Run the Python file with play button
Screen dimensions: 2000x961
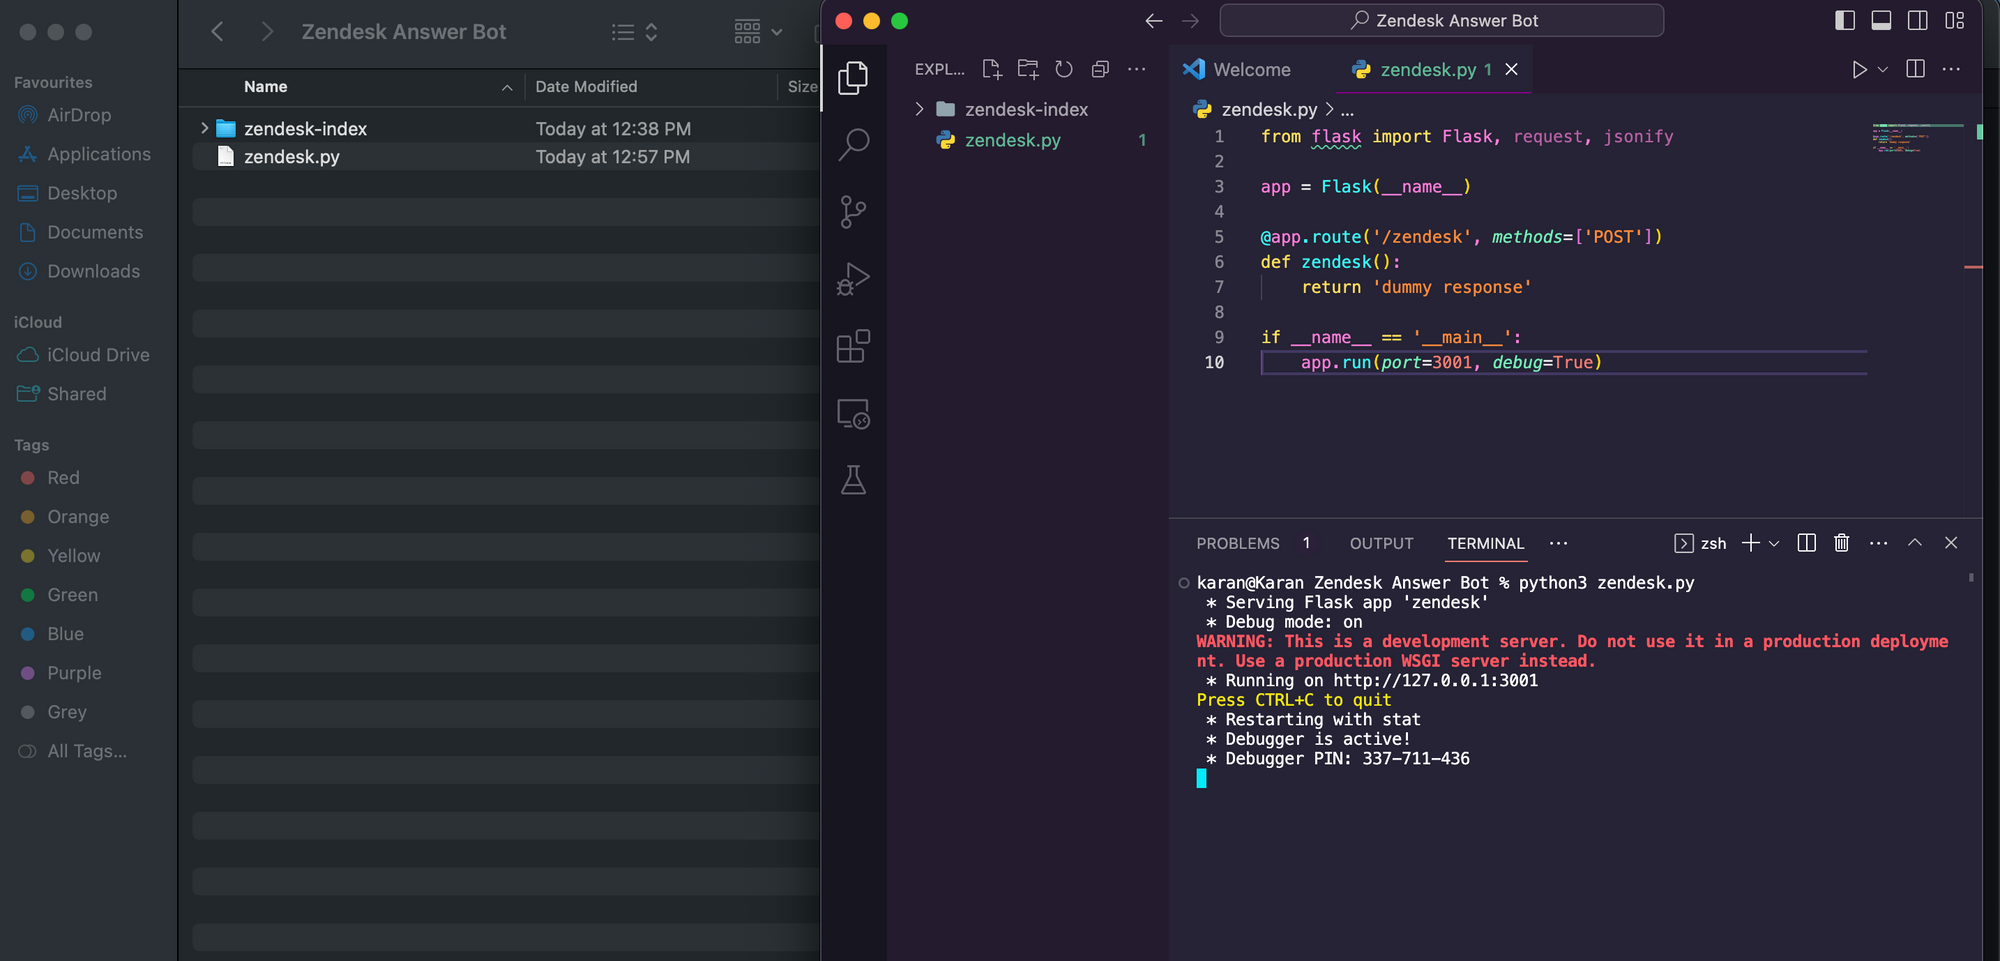[1858, 69]
